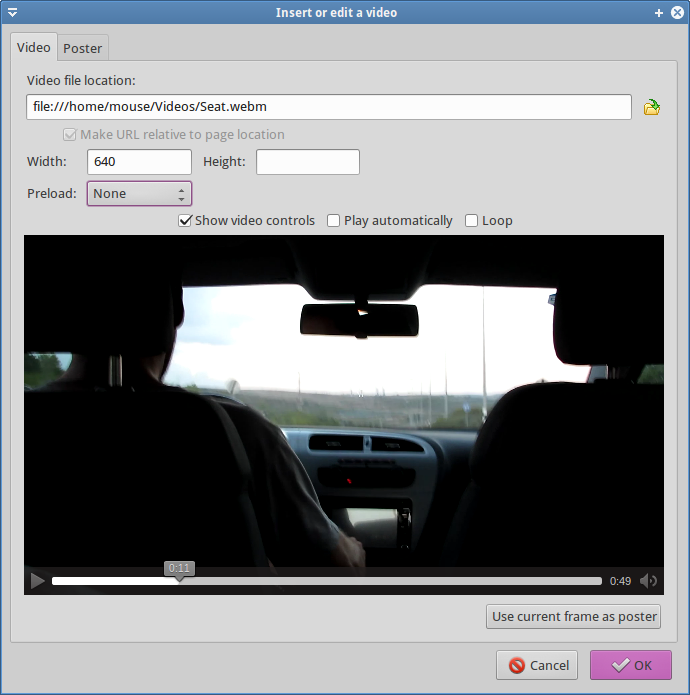This screenshot has width=690, height=695.
Task: Play the video preview
Action: tap(37, 581)
